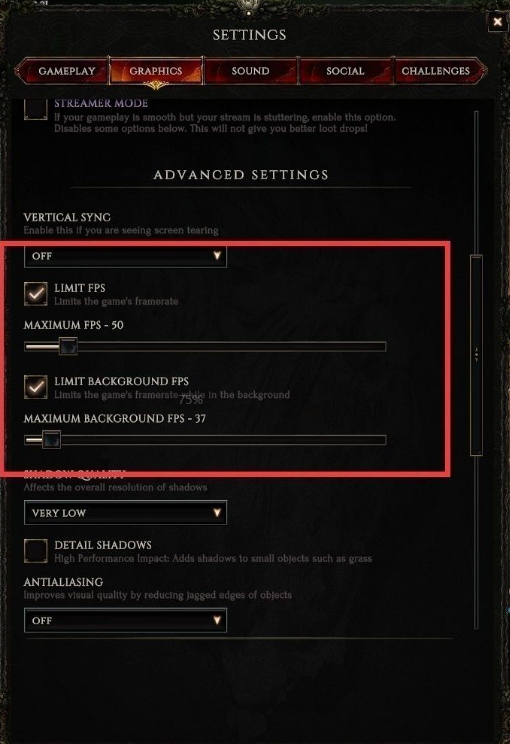
Task: Click the settings scrollbar thumb
Action: [476, 355]
